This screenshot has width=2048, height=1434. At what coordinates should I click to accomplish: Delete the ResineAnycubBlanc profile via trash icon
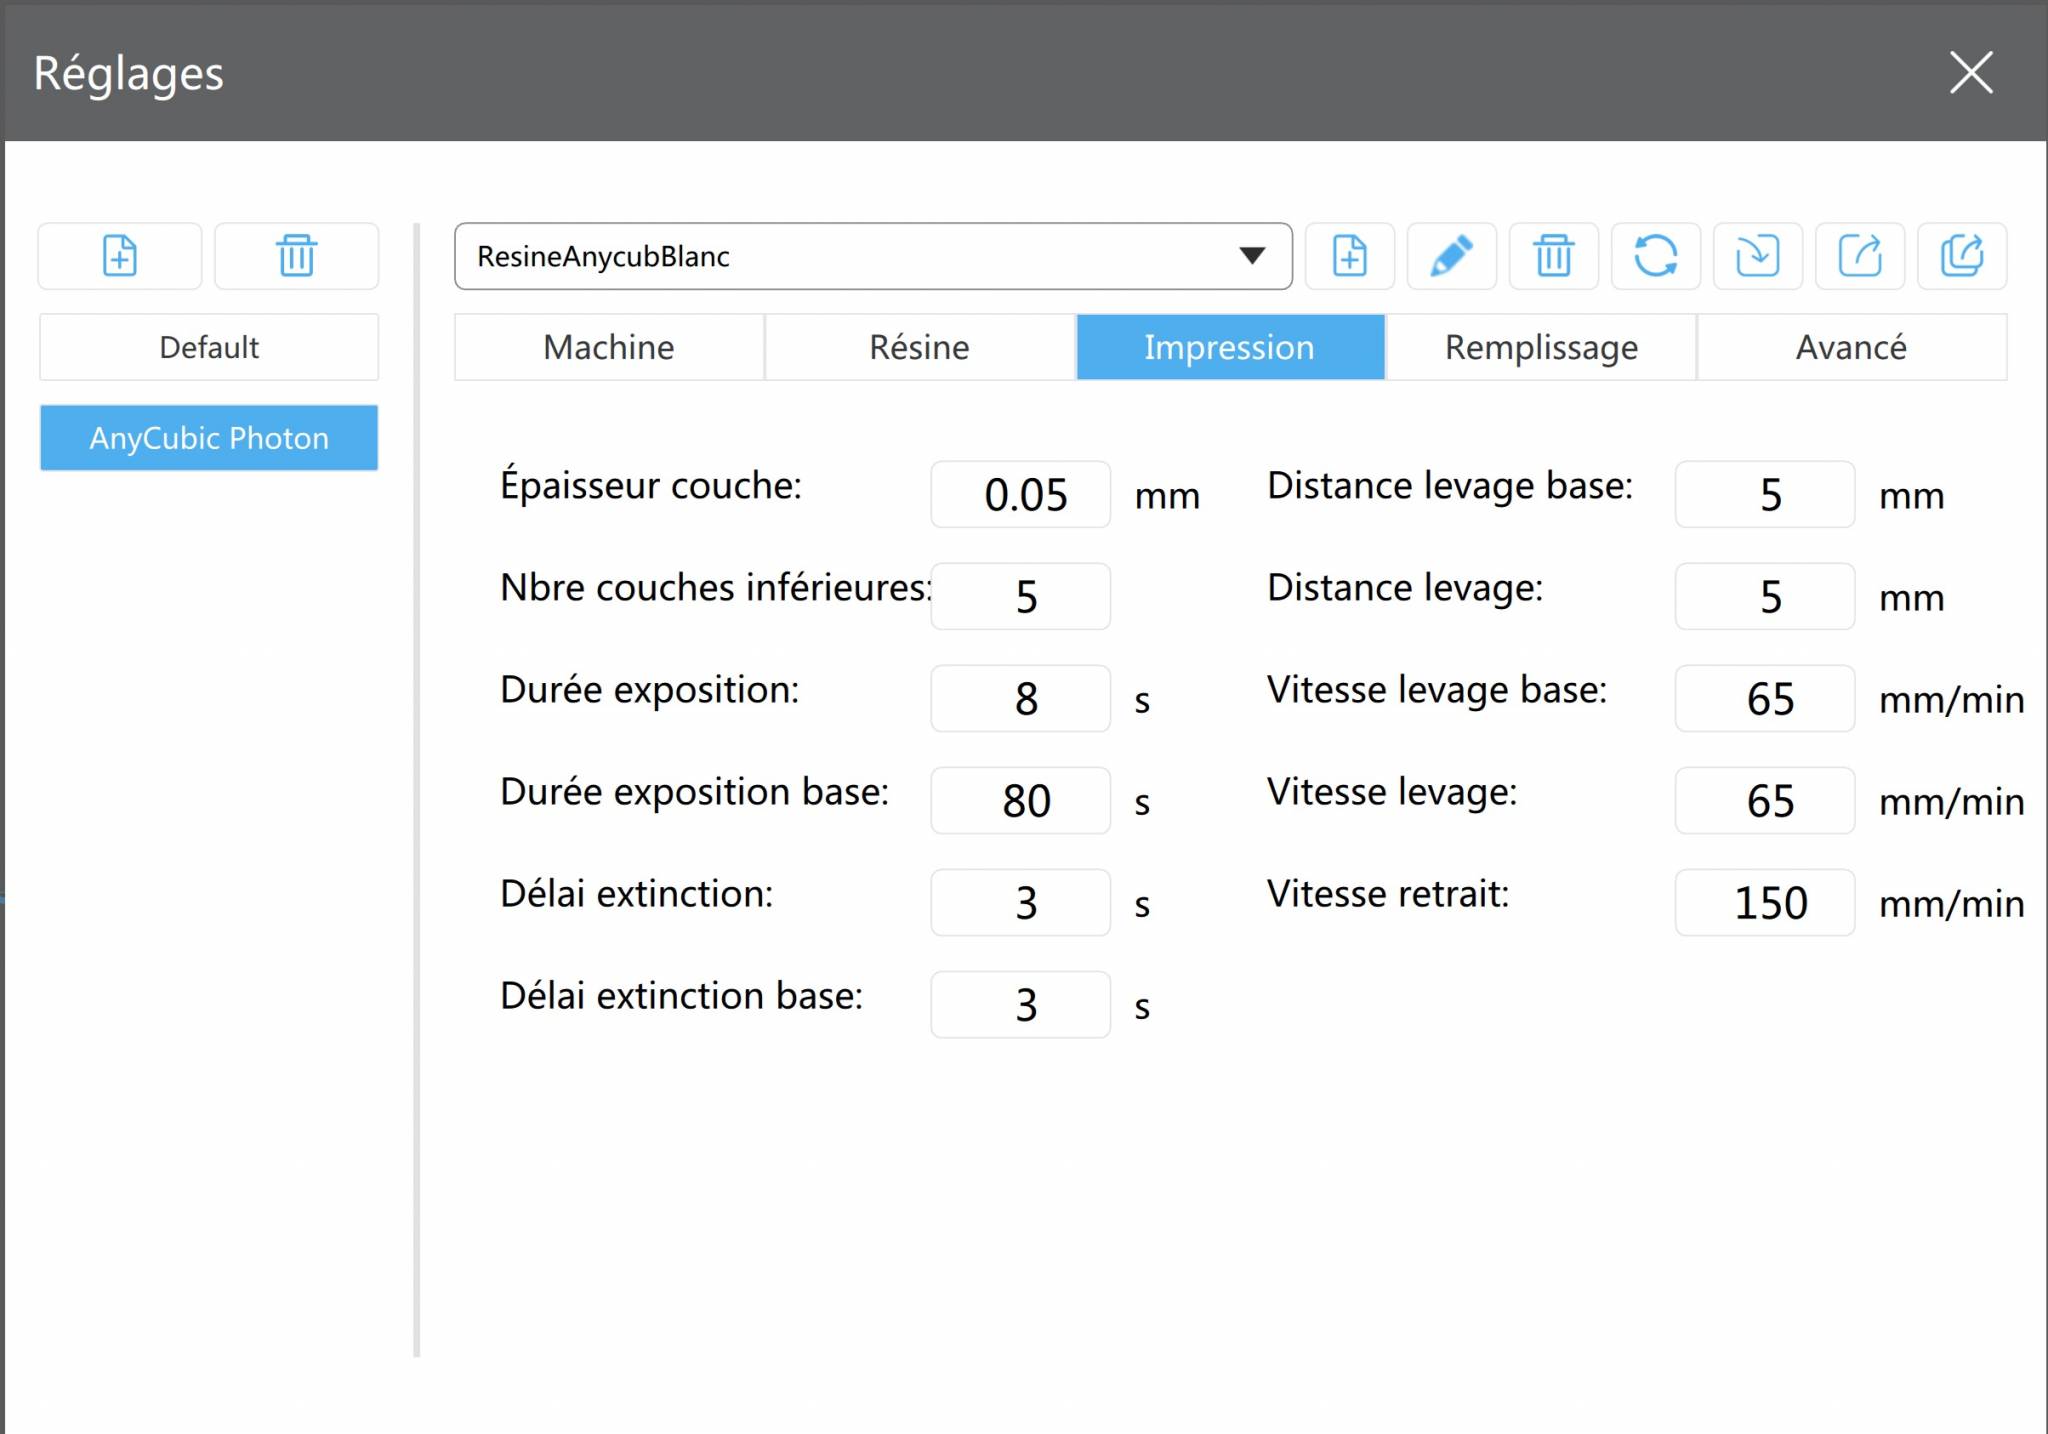[1553, 256]
